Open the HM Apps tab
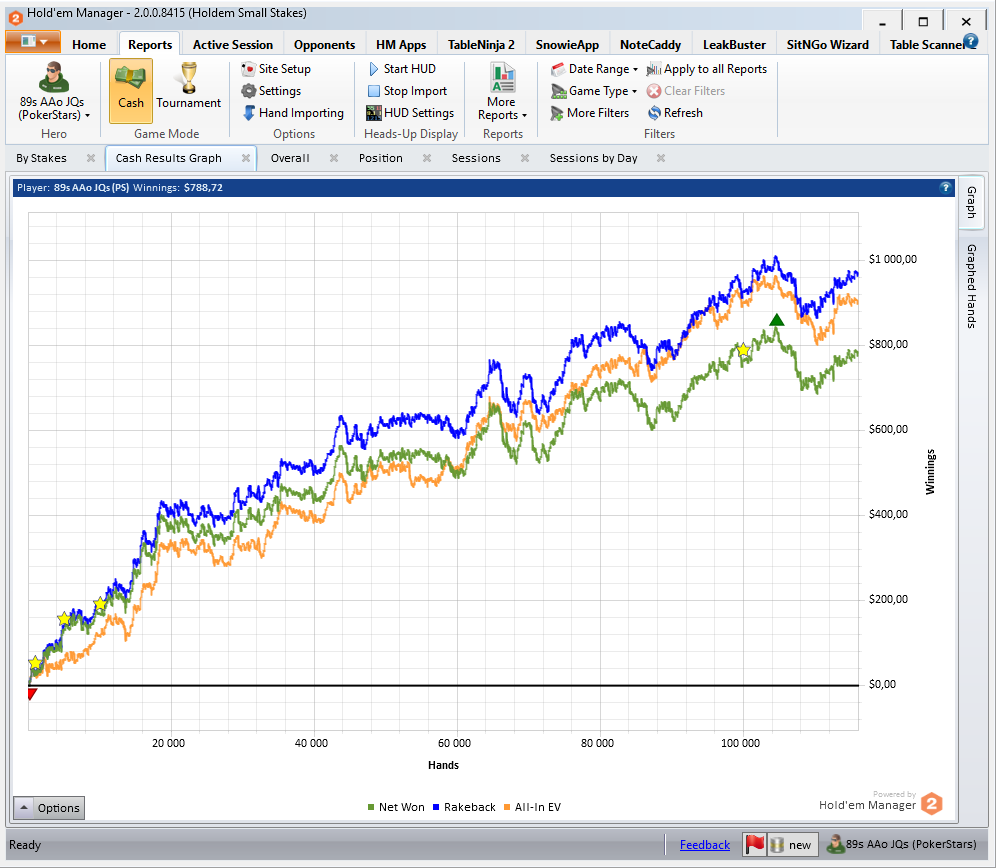 (x=401, y=44)
